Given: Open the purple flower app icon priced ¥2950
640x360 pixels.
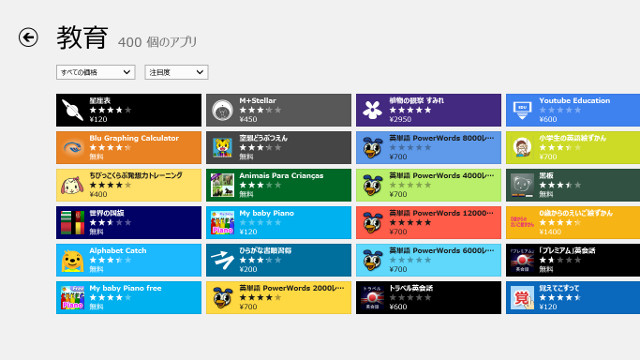Looking at the screenshot, I should [x=372, y=110].
